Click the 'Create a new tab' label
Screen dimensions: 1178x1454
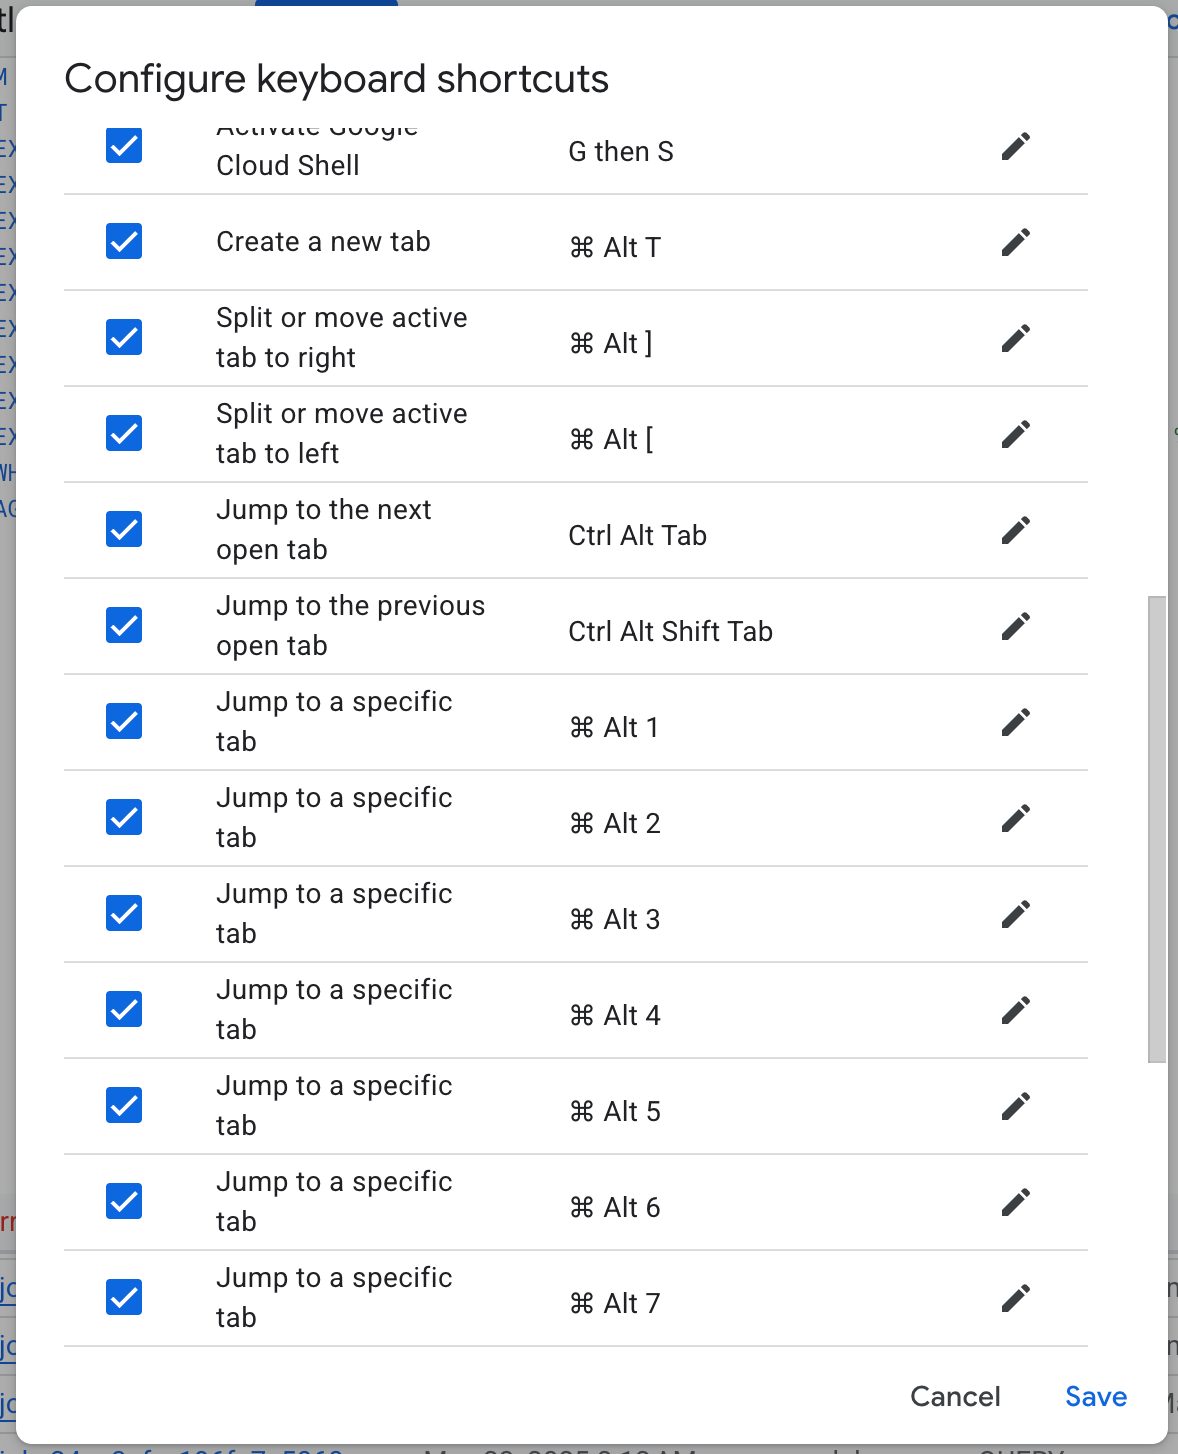click(x=323, y=242)
